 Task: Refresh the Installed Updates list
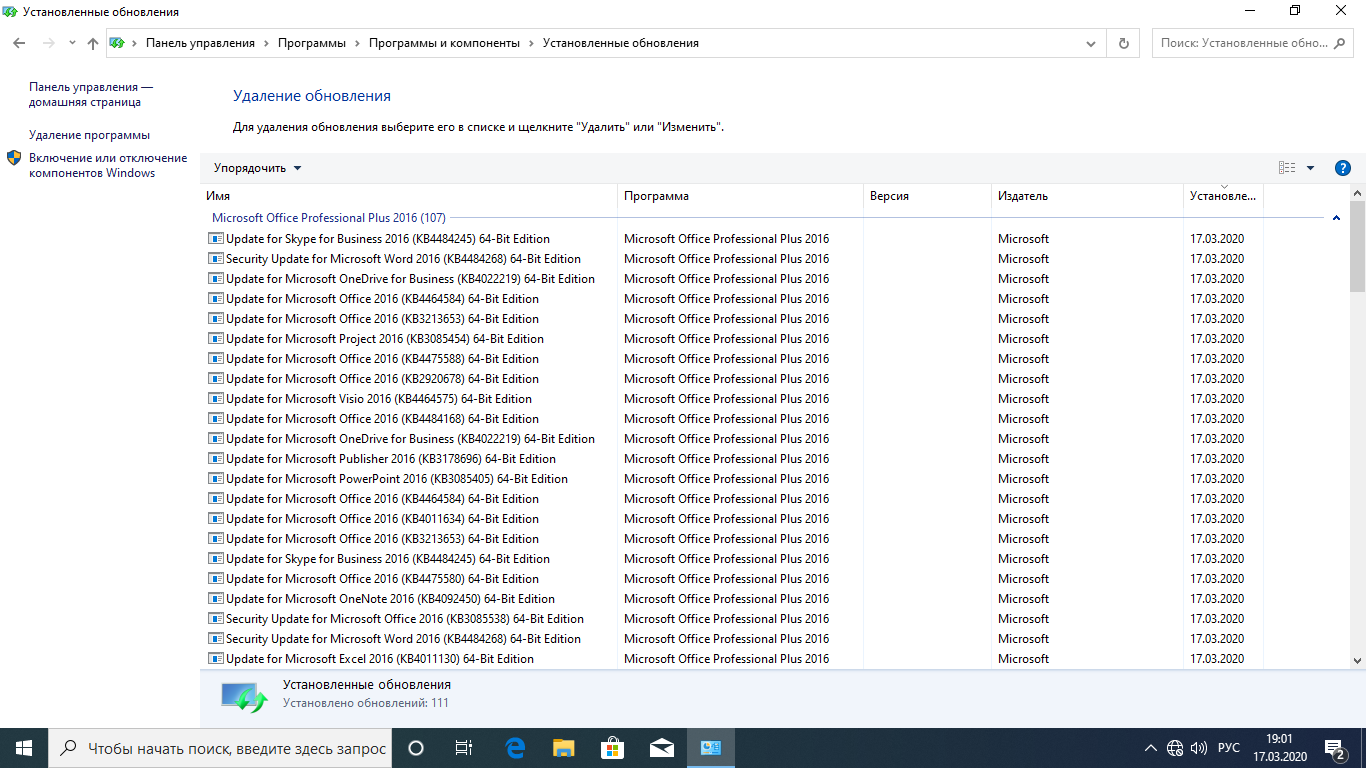pyautogui.click(x=1123, y=43)
